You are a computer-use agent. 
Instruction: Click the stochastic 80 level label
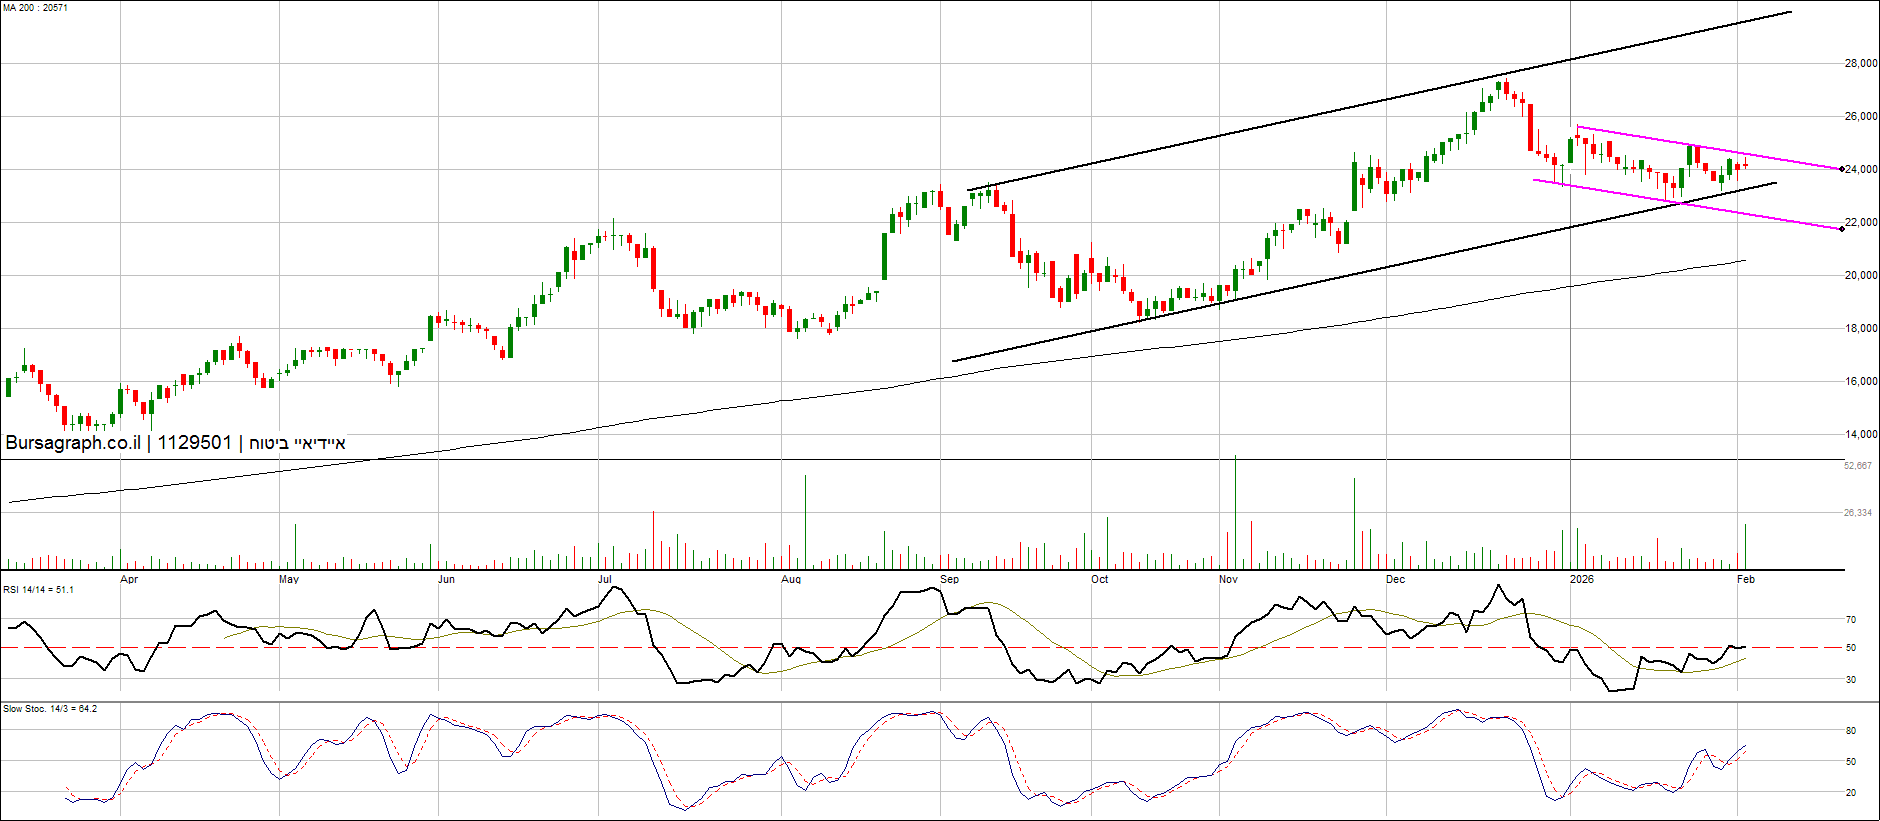(1851, 731)
